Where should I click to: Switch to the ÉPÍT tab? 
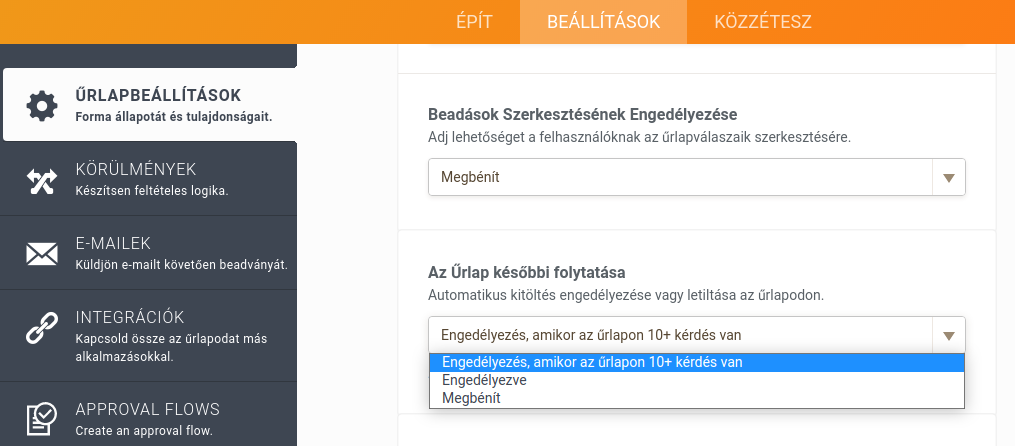474,22
